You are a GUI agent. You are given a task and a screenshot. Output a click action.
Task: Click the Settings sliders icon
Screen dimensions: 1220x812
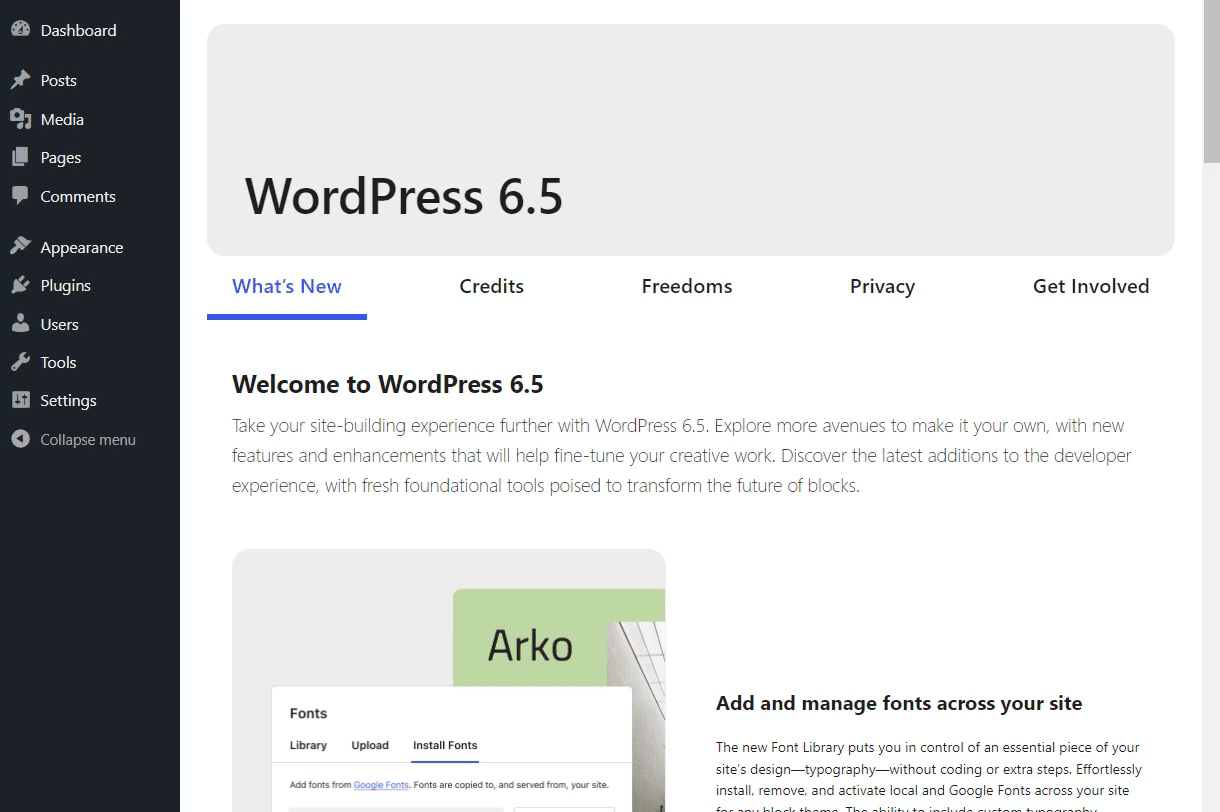(20, 400)
